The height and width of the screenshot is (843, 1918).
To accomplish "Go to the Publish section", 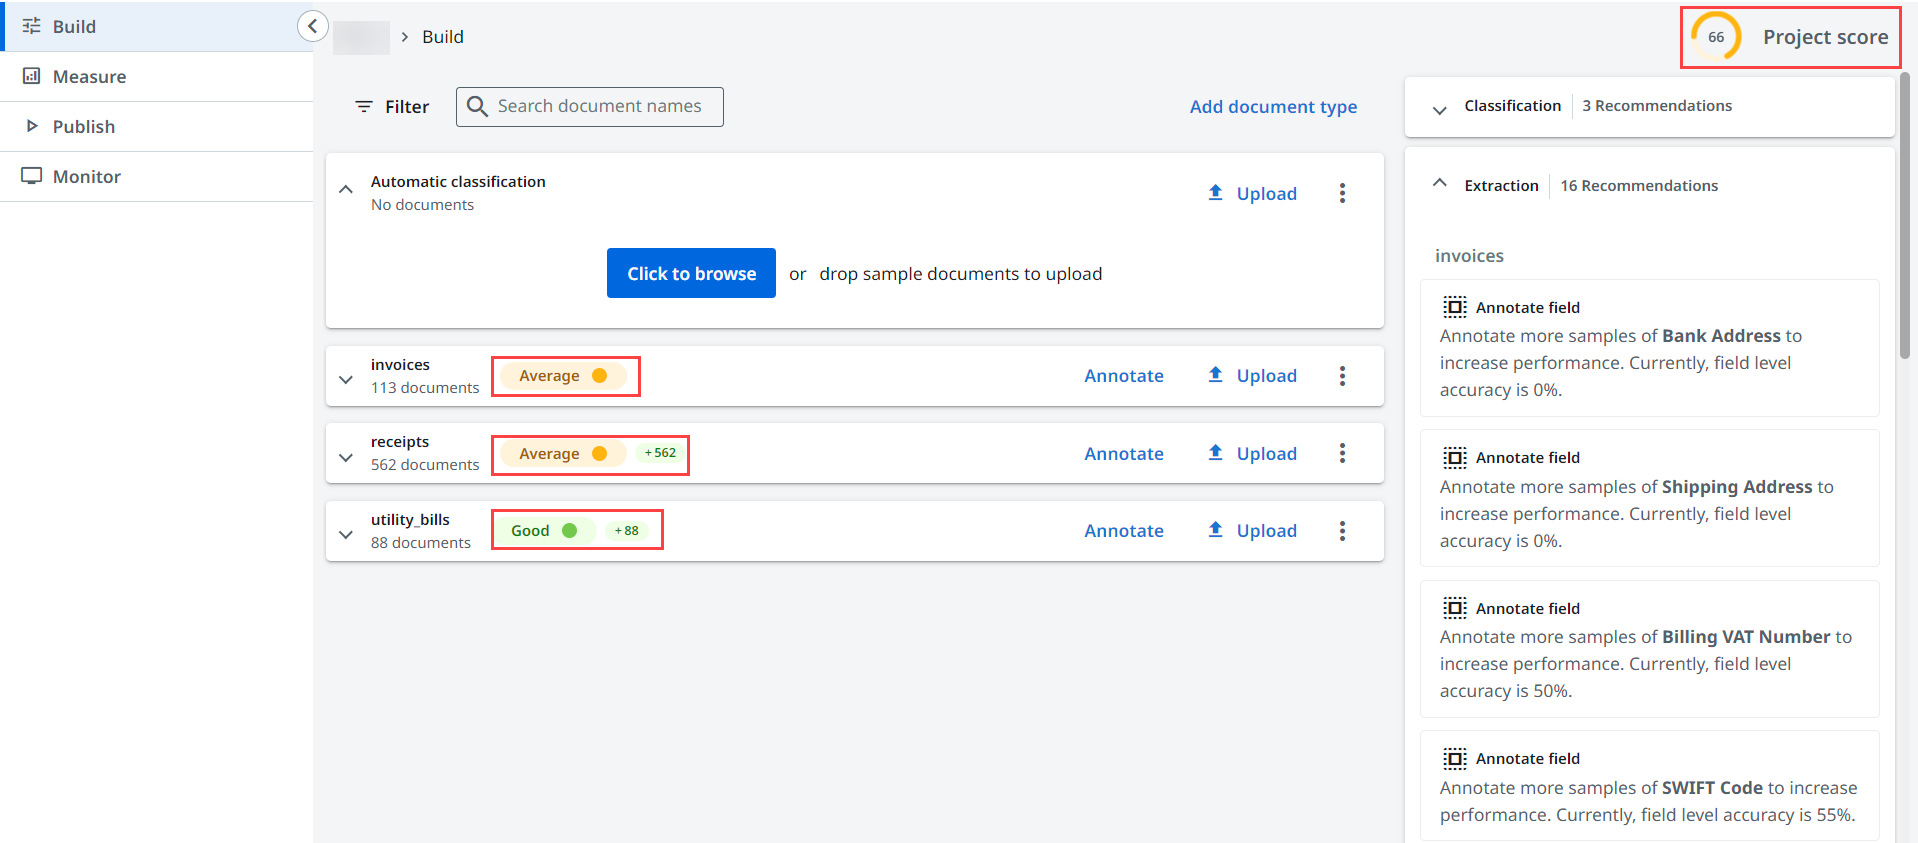I will (x=84, y=127).
